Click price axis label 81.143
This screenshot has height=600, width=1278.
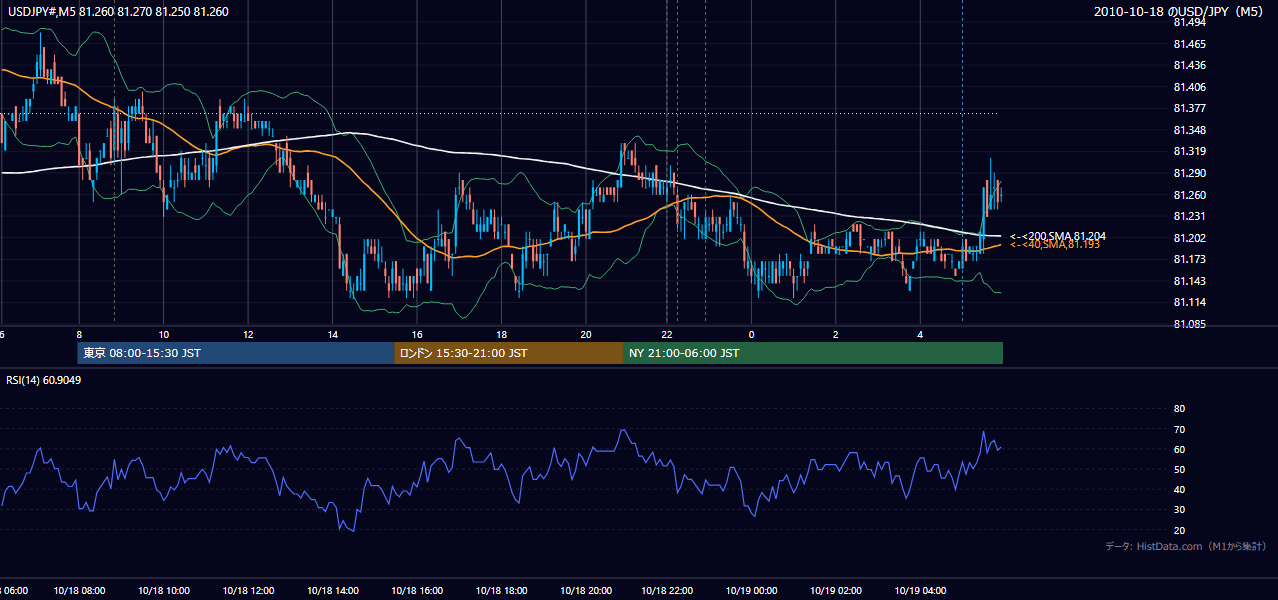coord(1189,281)
